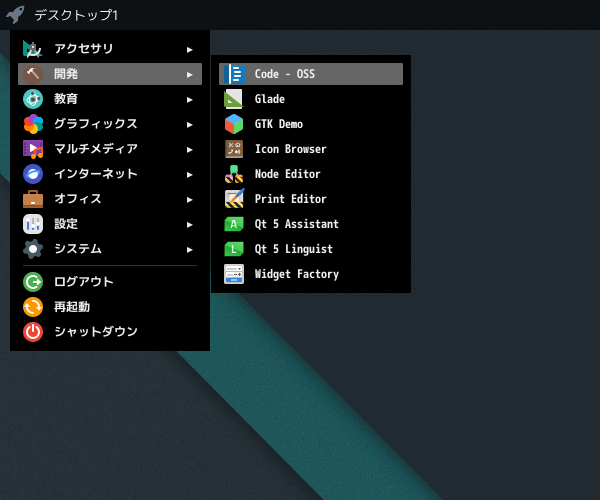Click the Qt 5 Assistant icon

(x=234, y=224)
